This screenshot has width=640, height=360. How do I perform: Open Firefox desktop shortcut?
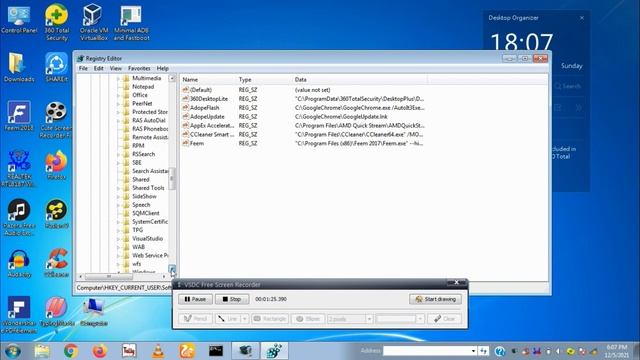point(56,165)
